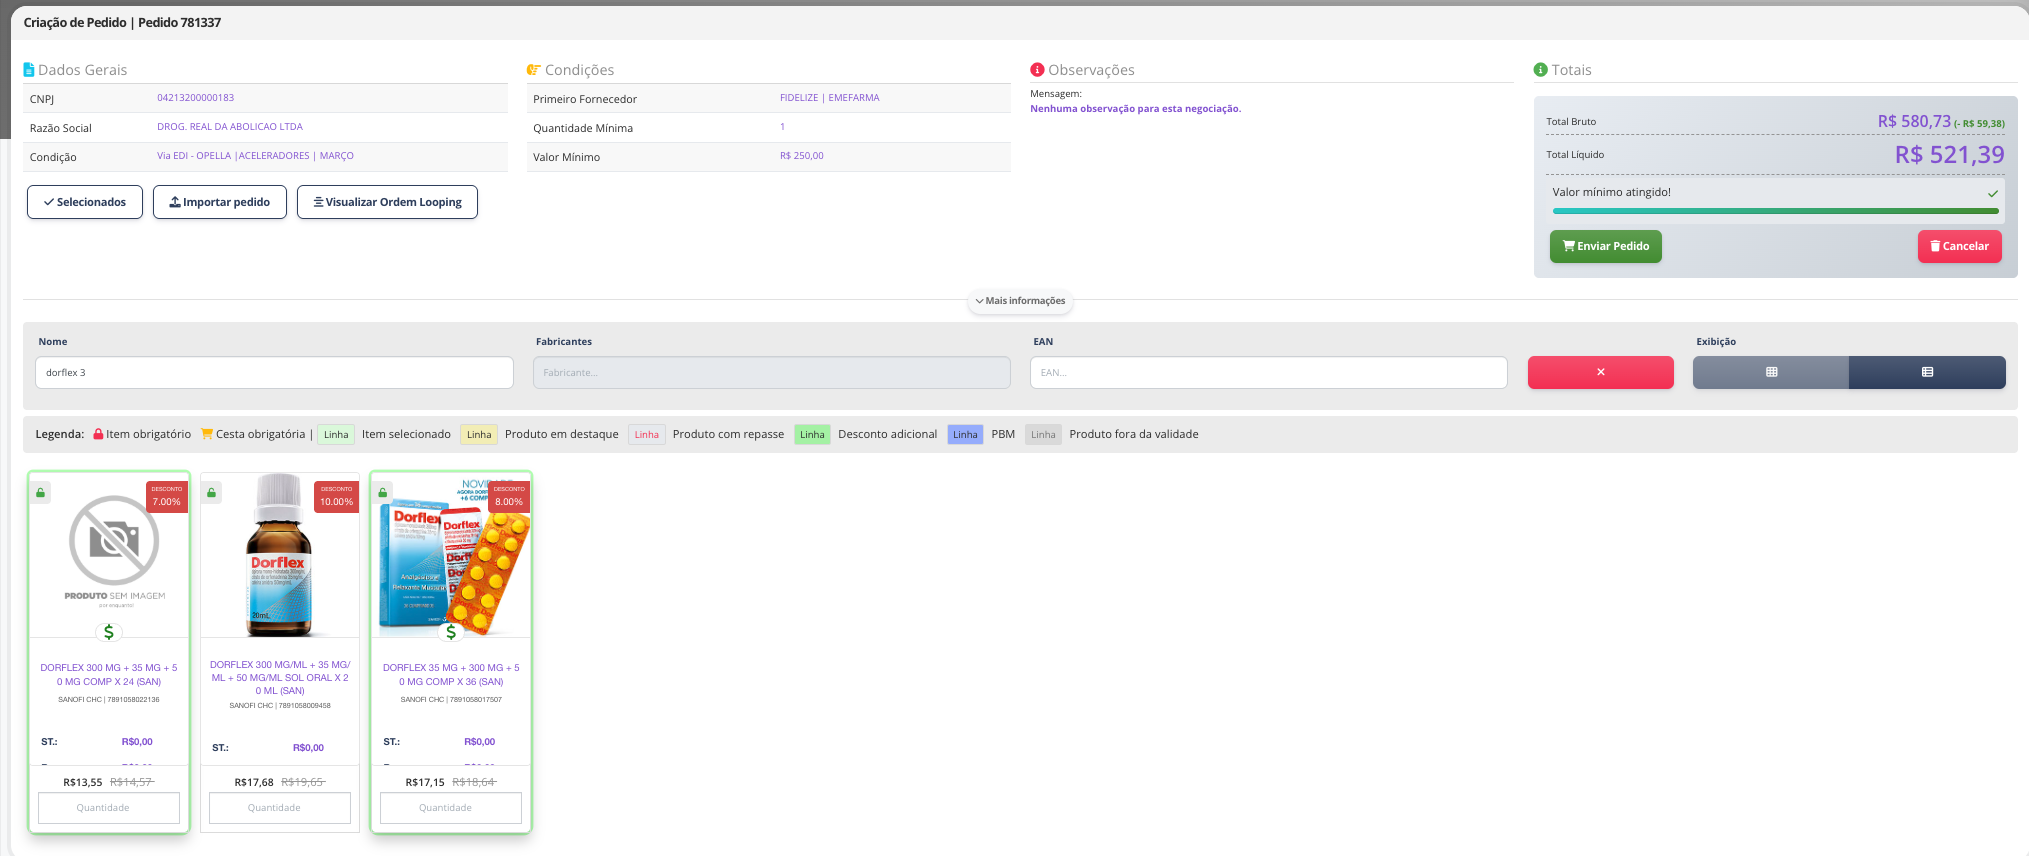Click minimum value progress bar
The height and width of the screenshot is (856, 2029).
pyautogui.click(x=1775, y=211)
